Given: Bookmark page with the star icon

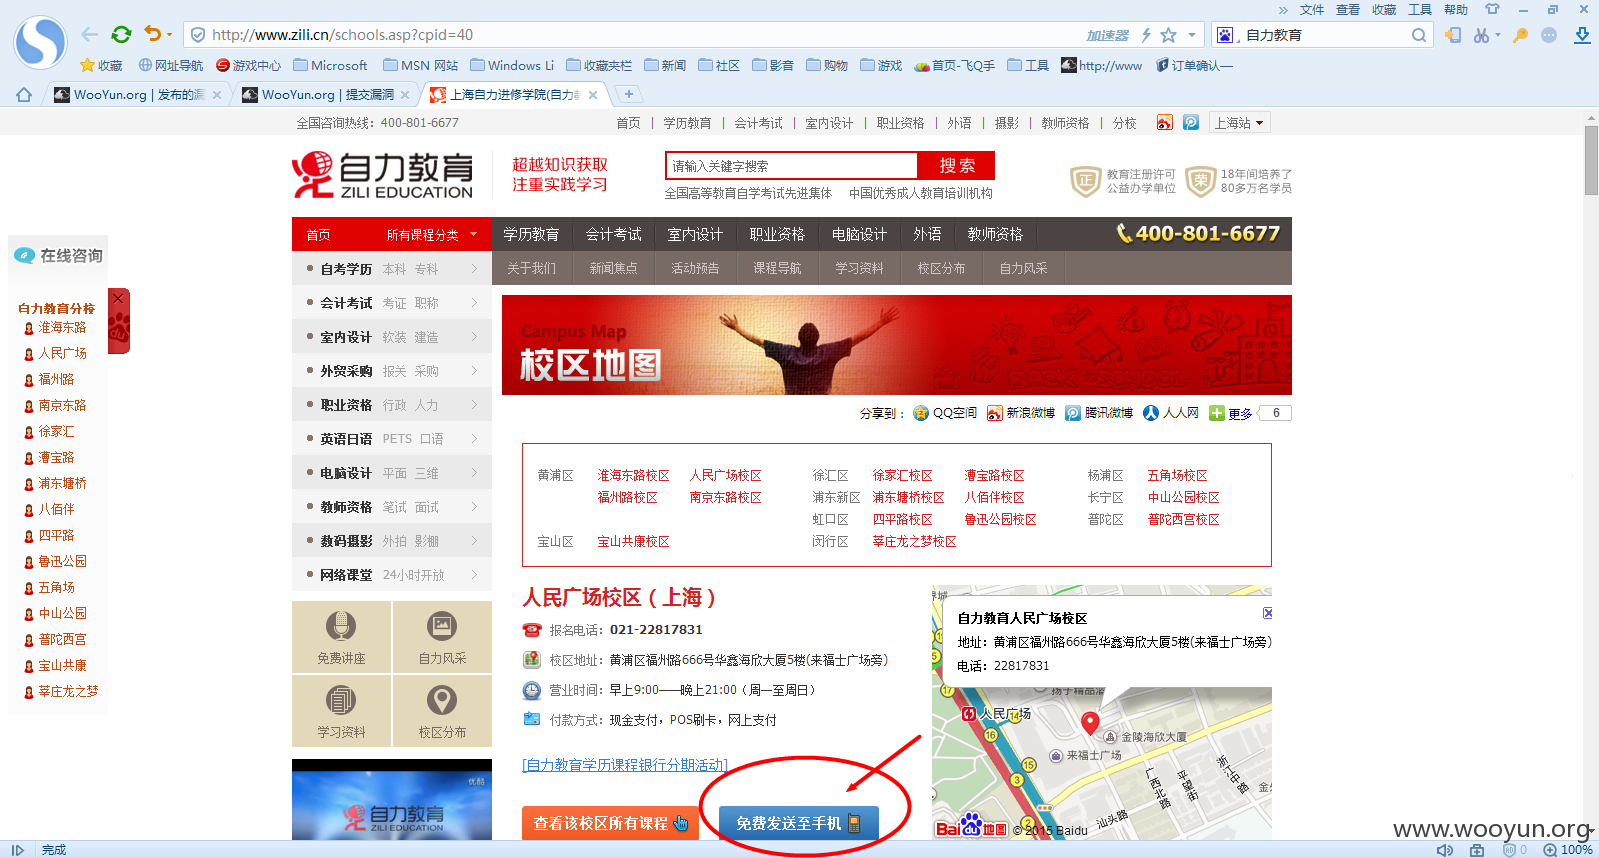Looking at the screenshot, I should click(1168, 35).
